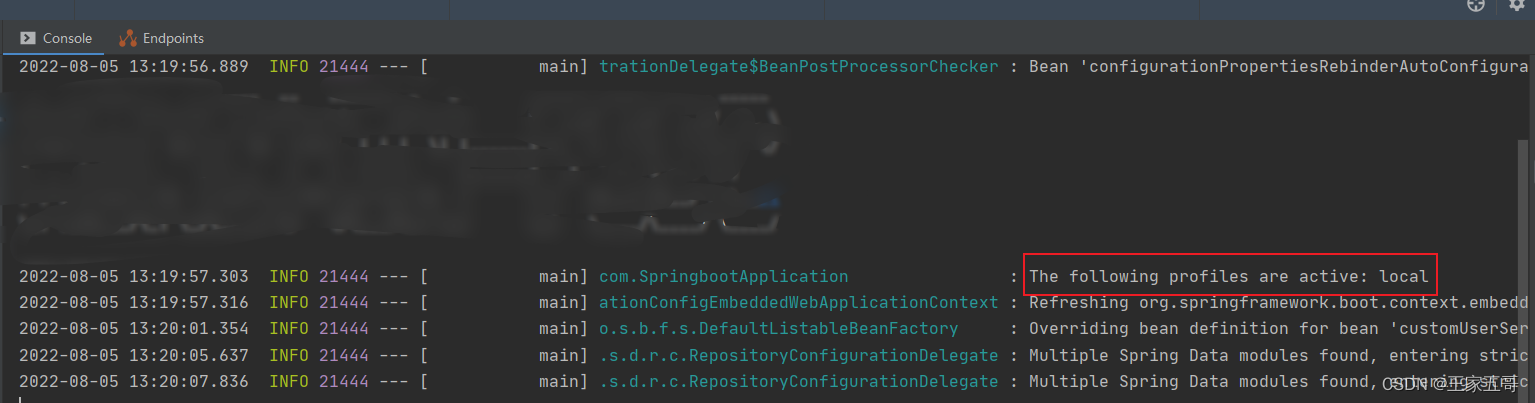The height and width of the screenshot is (403, 1535).
Task: Switch to the Endpoints tab
Action: coord(162,38)
